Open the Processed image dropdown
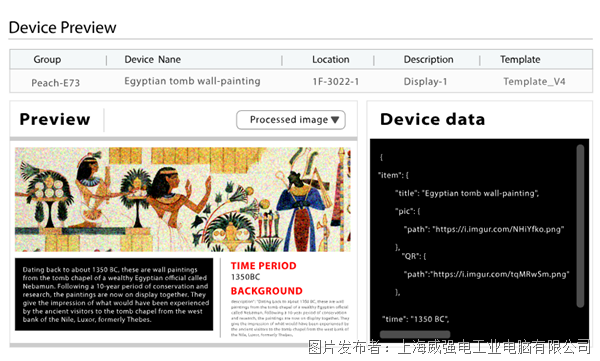Image resolution: width=600 pixels, height=361 pixels. coord(291,120)
